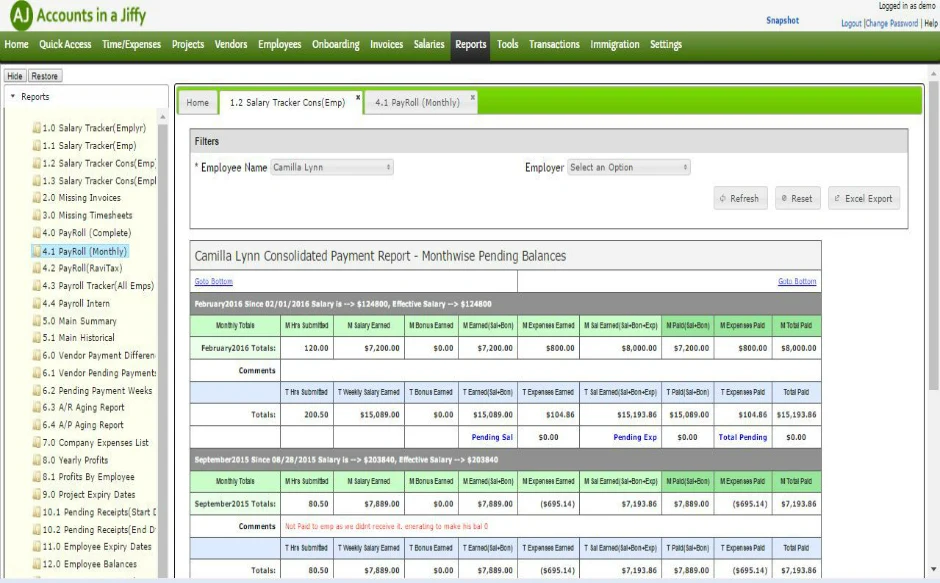Open the Projects menu
Image resolution: width=940 pixels, height=583 pixels.
point(188,44)
